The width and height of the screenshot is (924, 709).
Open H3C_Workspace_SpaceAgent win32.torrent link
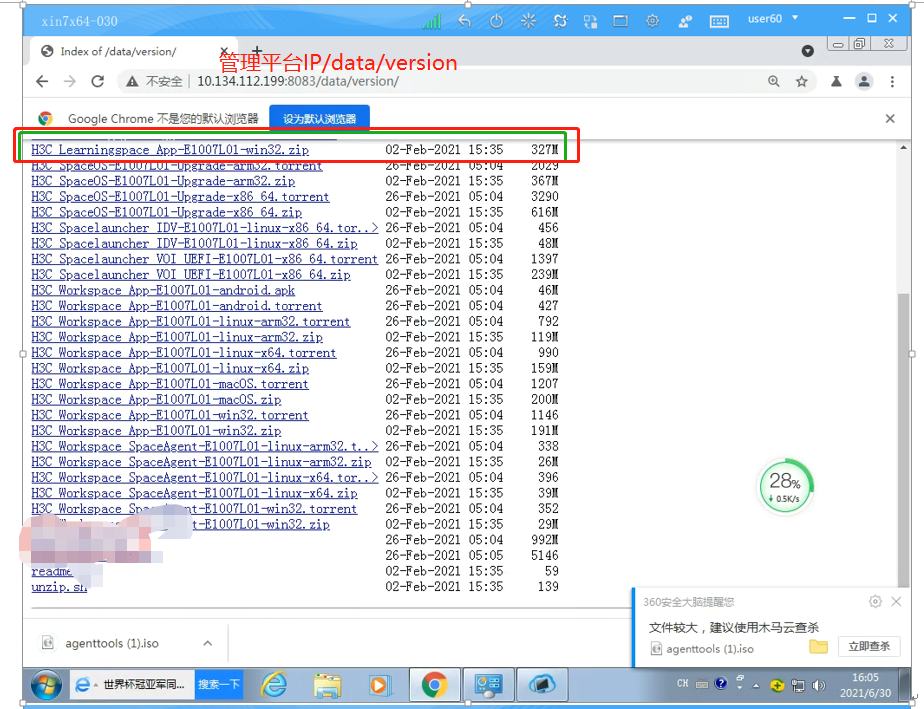[194, 509]
